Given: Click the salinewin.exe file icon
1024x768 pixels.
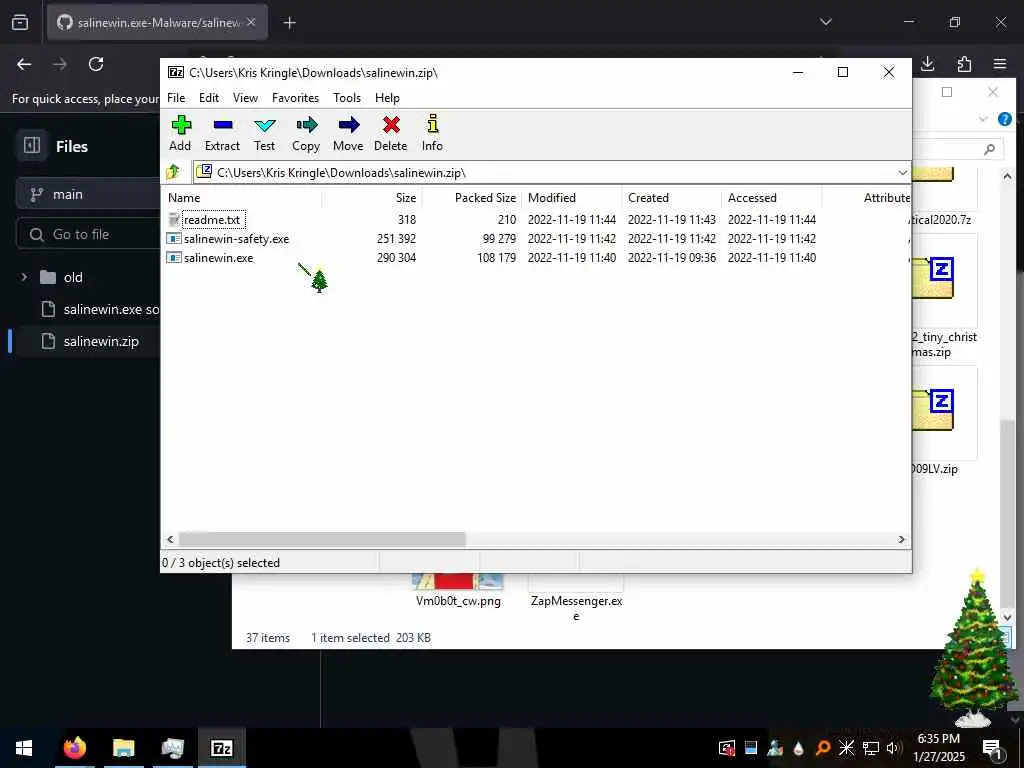Looking at the screenshot, I should tap(174, 257).
